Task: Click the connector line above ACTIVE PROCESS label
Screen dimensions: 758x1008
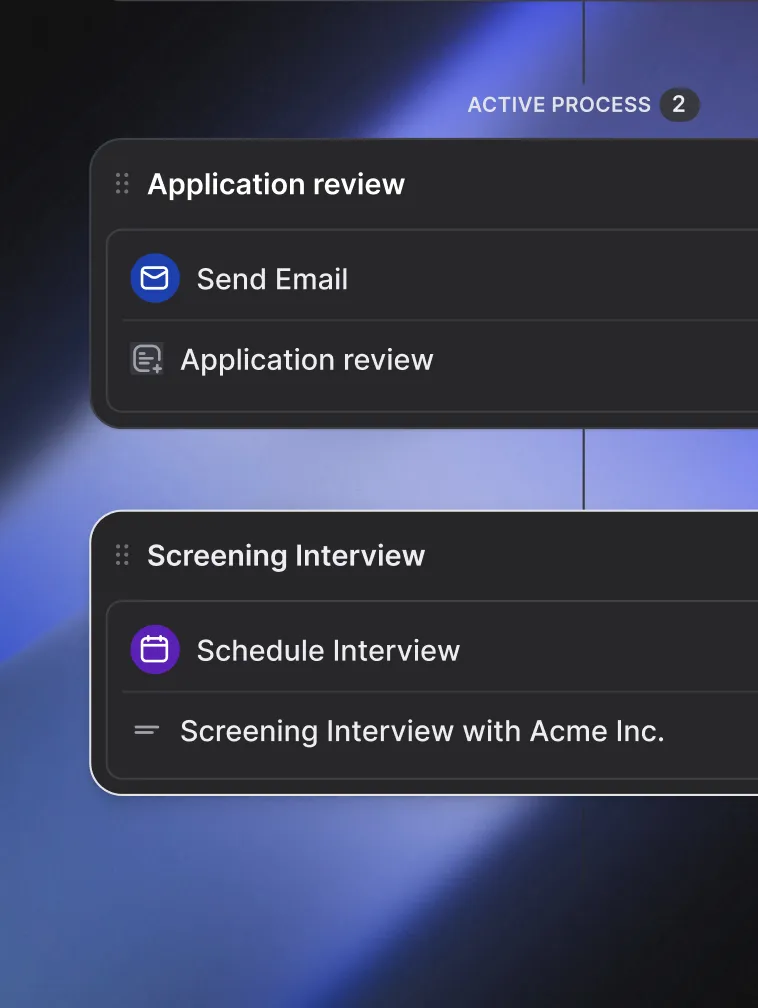Action: [584, 42]
